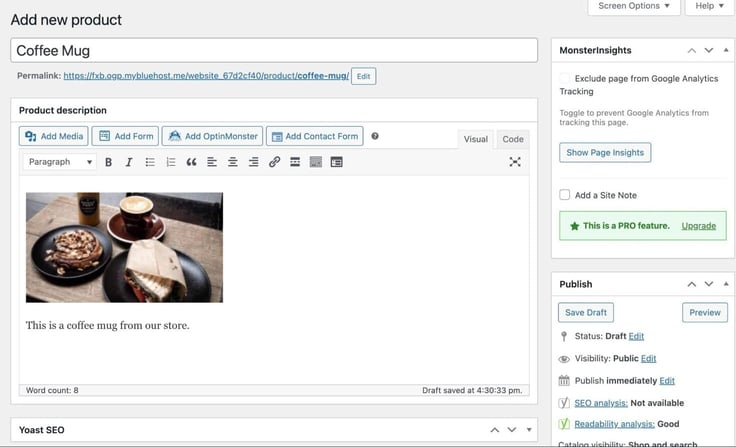Click Save Draft button
Image resolution: width=736 pixels, height=447 pixels.
point(586,313)
